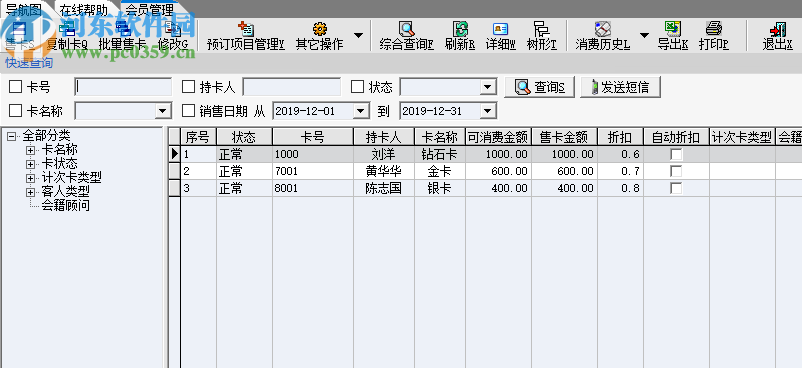Click the 计次卡类型 column header
The width and height of the screenshot is (802, 368).
[742, 137]
